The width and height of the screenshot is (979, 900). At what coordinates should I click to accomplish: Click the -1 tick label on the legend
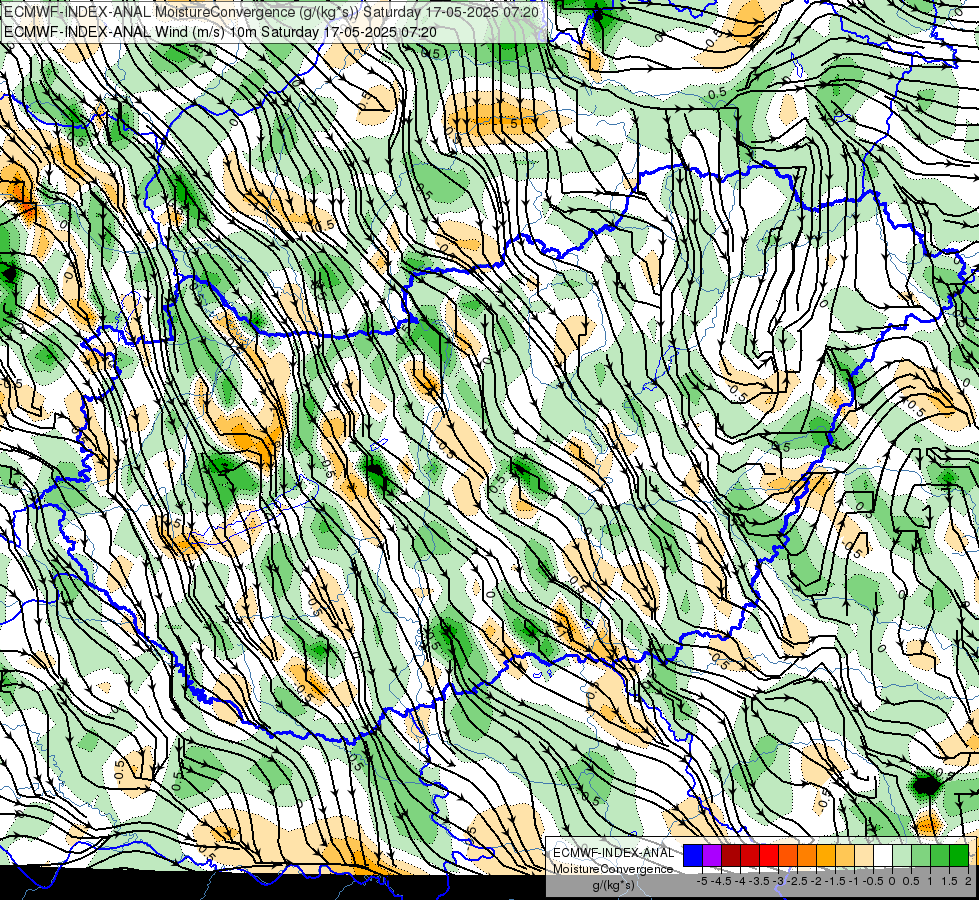pos(854,881)
